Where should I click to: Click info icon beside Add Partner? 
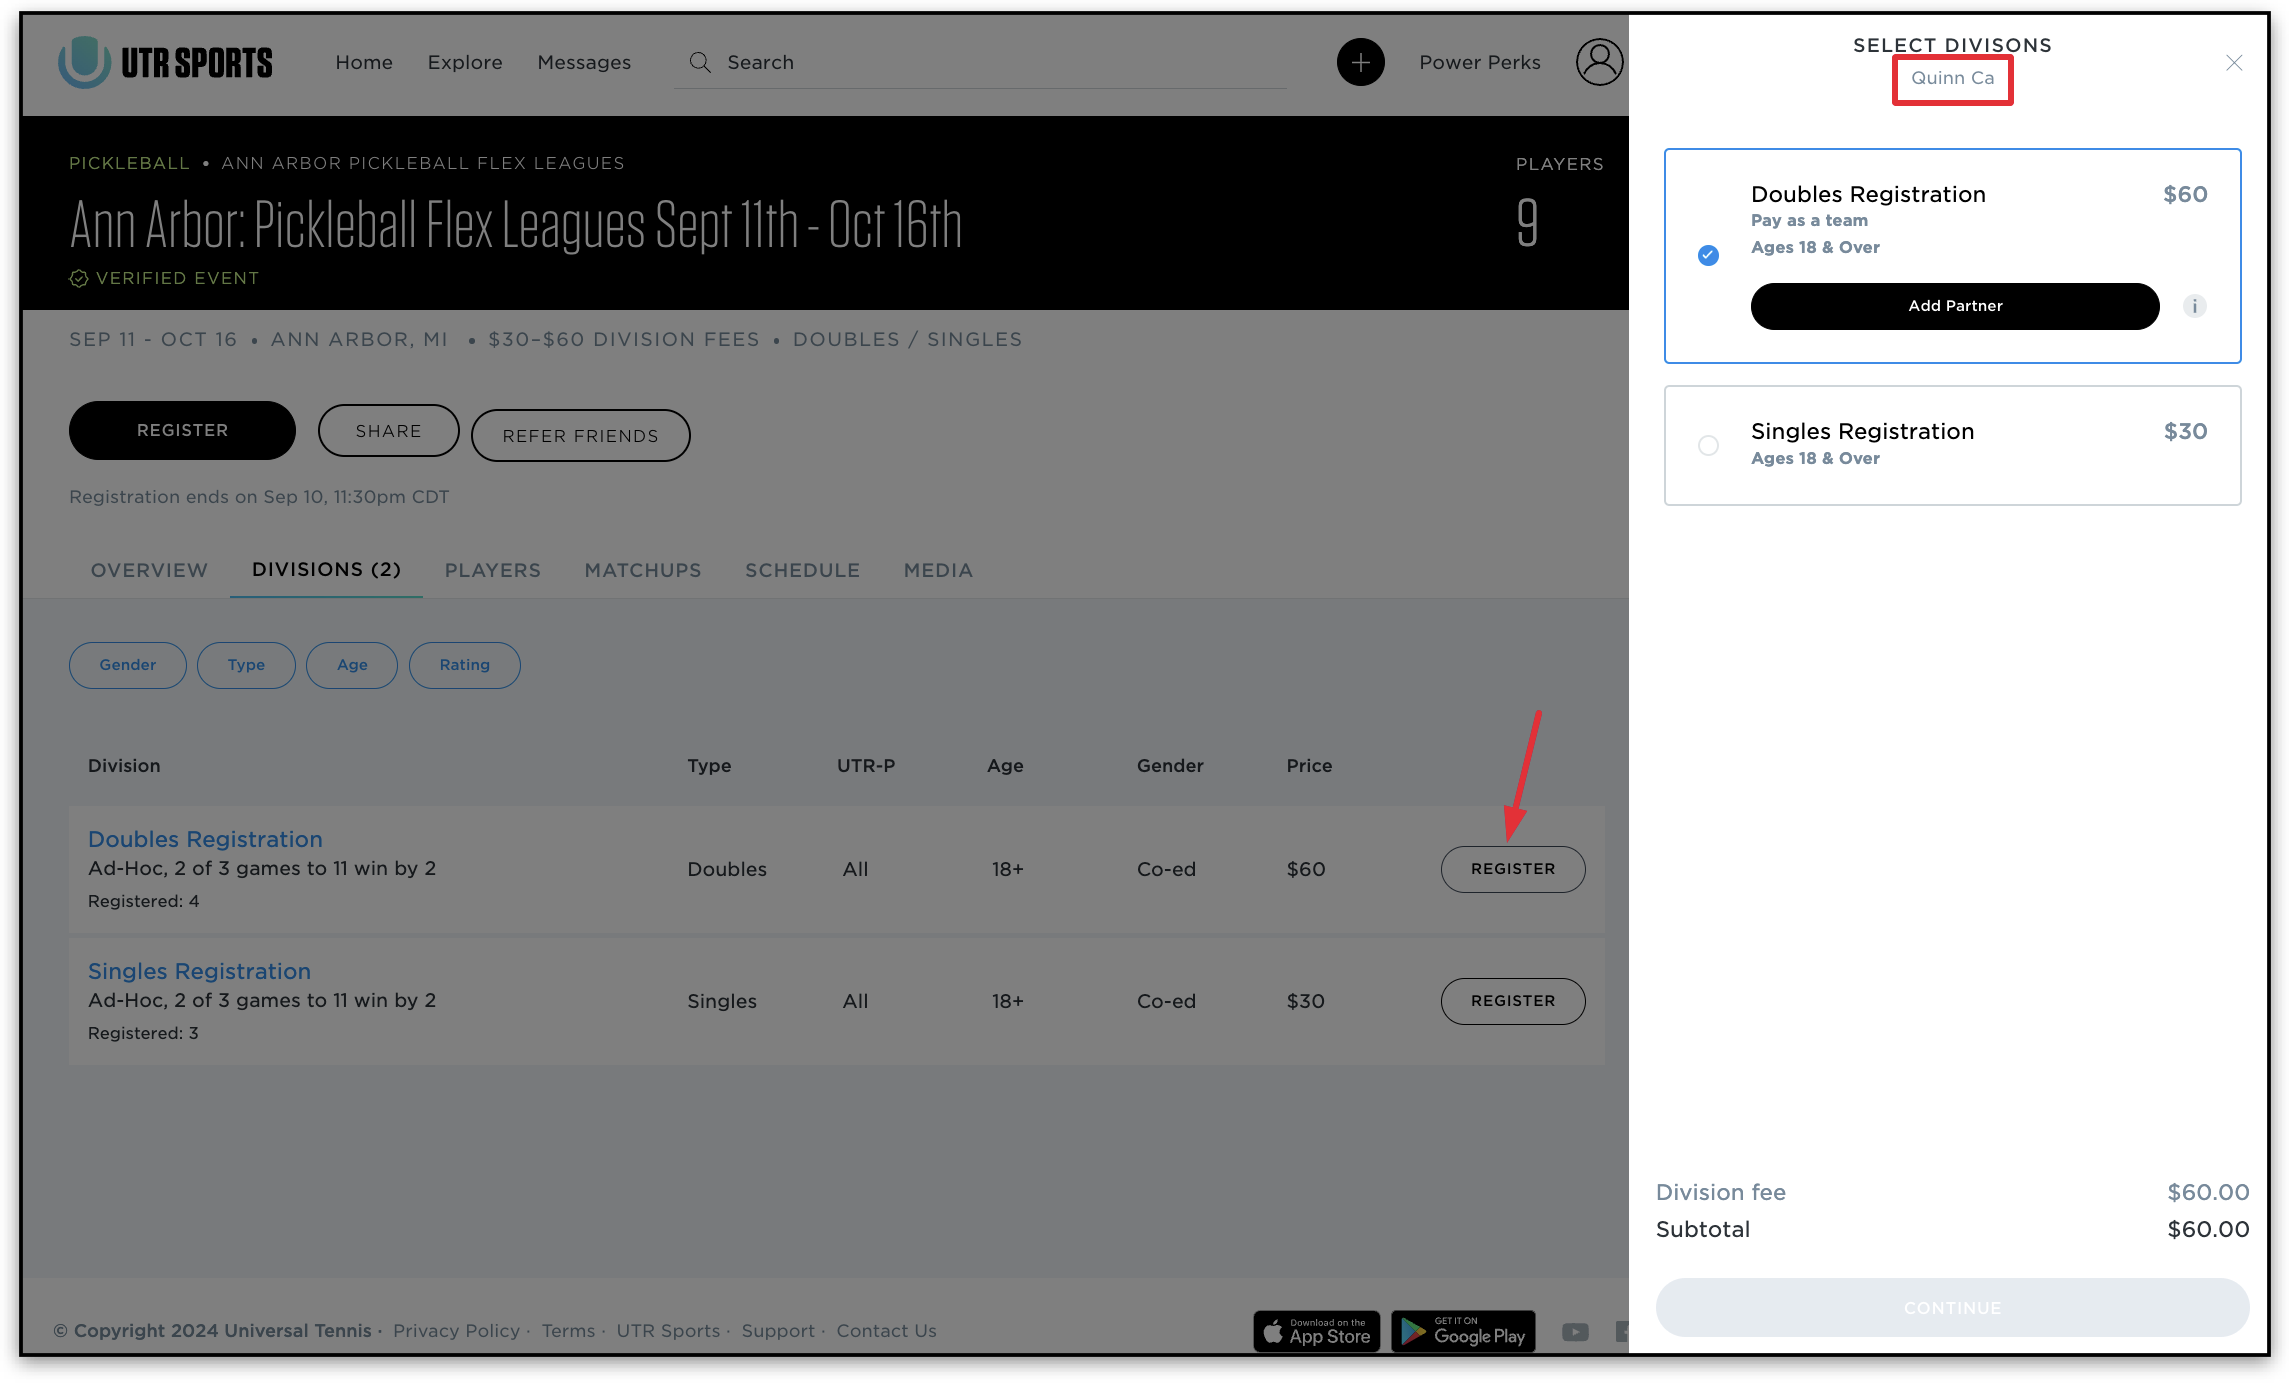pos(2194,306)
